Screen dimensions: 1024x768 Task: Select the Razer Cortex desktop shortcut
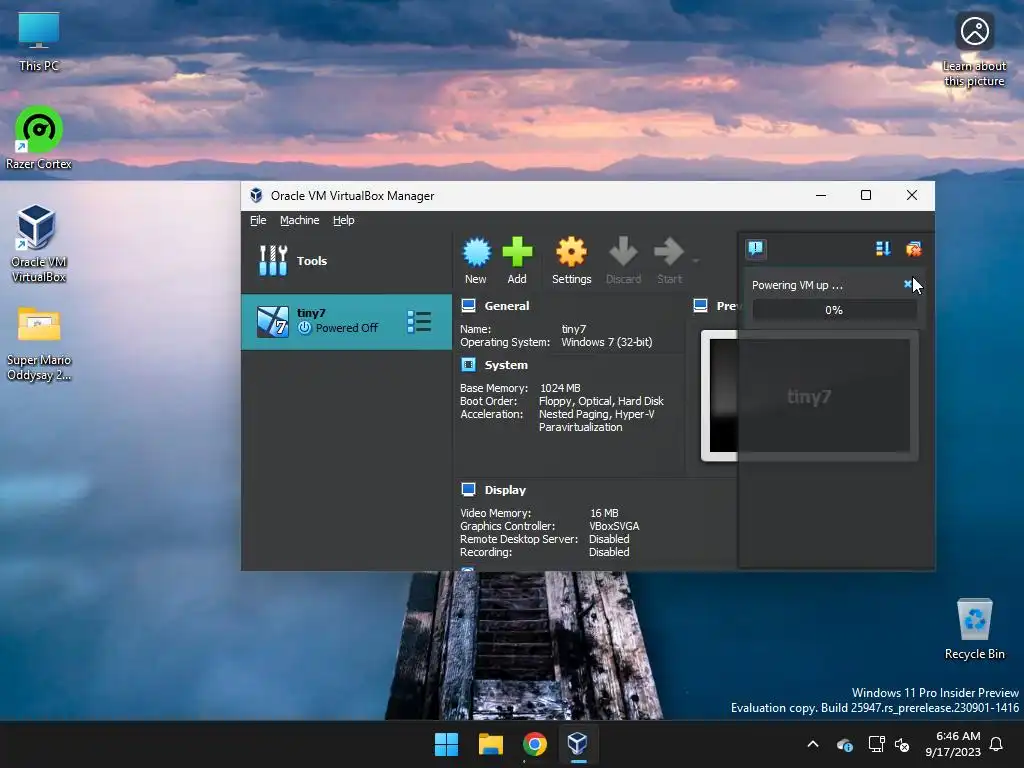[39, 138]
